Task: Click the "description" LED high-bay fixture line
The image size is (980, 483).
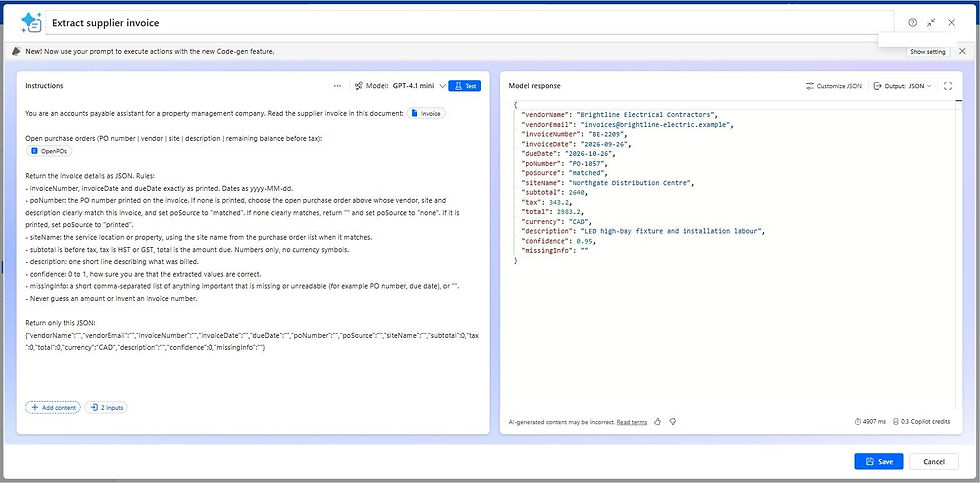Action: tap(643, 231)
